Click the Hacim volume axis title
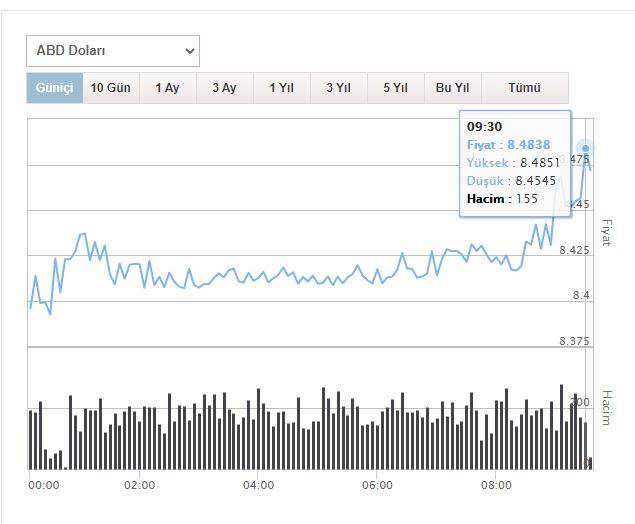 (x=605, y=408)
